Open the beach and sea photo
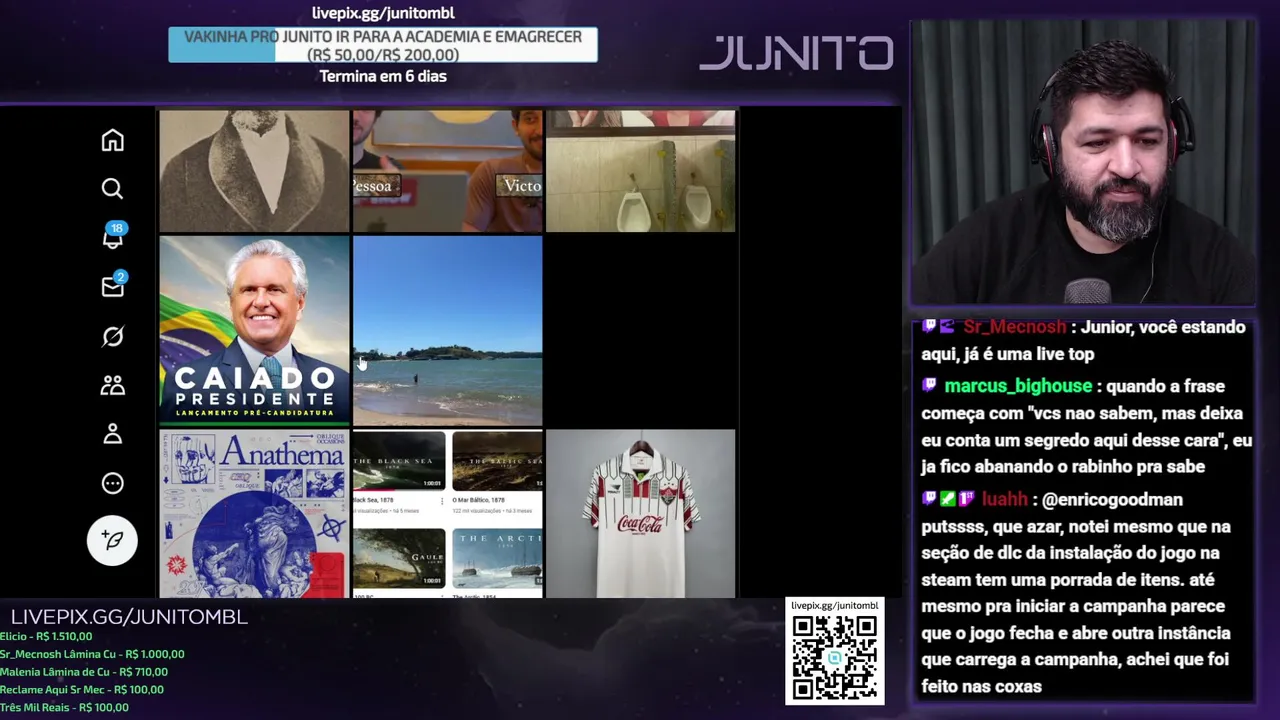The image size is (1280, 720). pyautogui.click(x=447, y=331)
